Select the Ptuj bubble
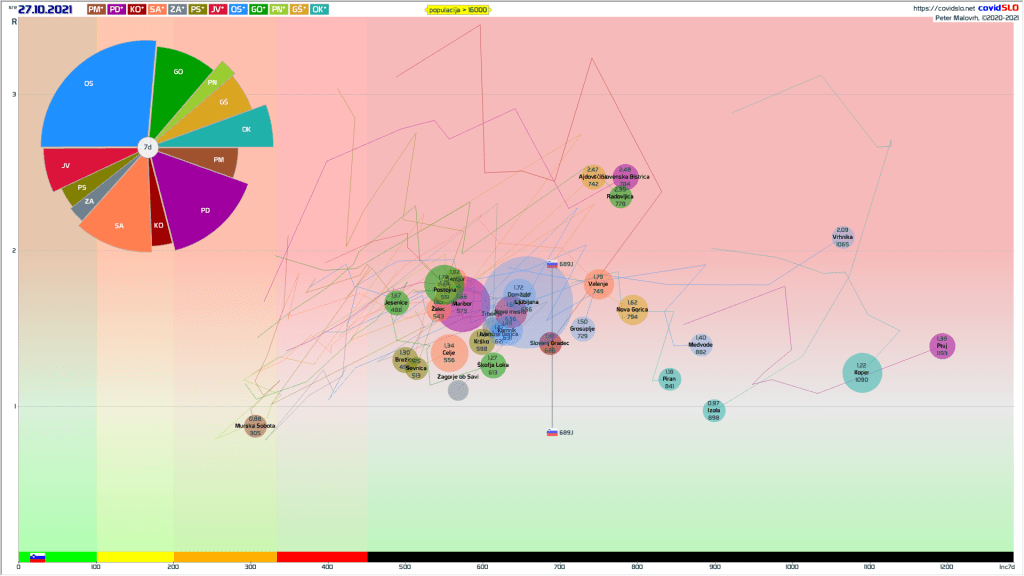The image size is (1024, 576). pyautogui.click(x=942, y=346)
